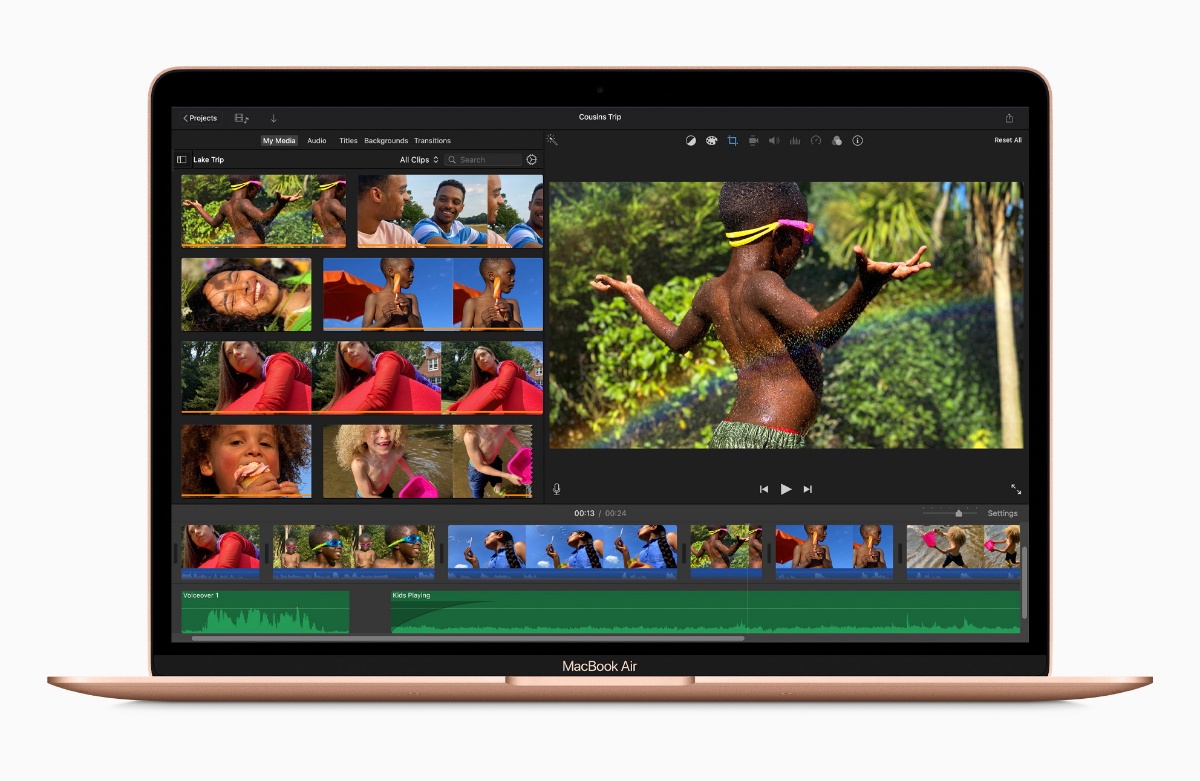Image resolution: width=1200 pixels, height=781 pixels.
Task: Go back to Projects
Action: pyautogui.click(x=200, y=118)
